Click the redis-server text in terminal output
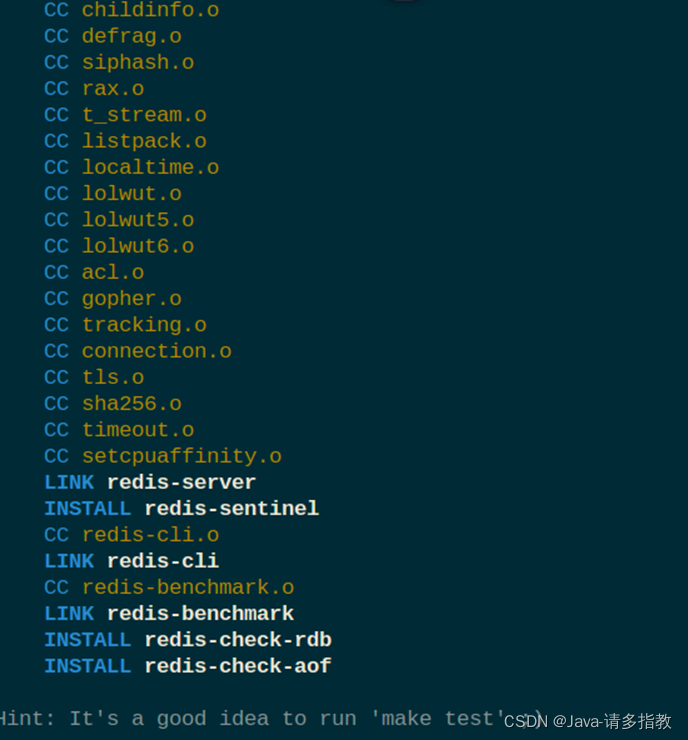Screen dimensions: 688x740 [x=181, y=482]
